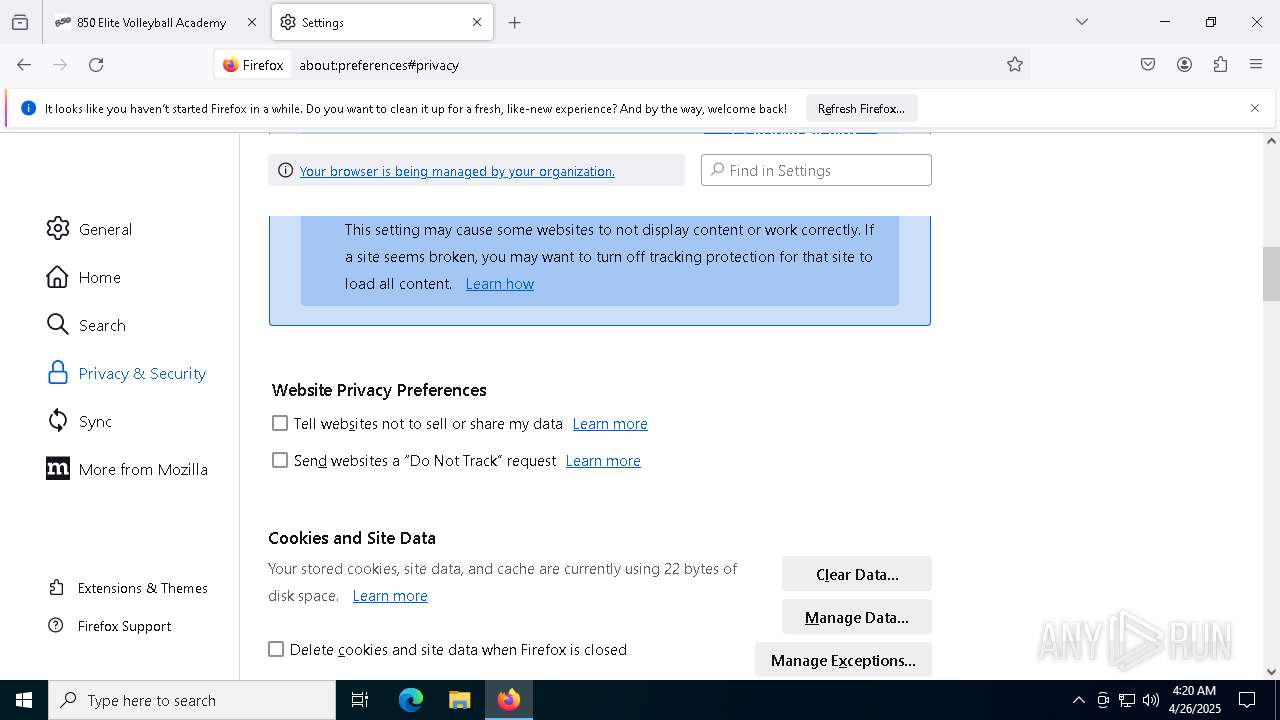Open the Privacy & Security category
The height and width of the screenshot is (720, 1280).
pos(126,373)
